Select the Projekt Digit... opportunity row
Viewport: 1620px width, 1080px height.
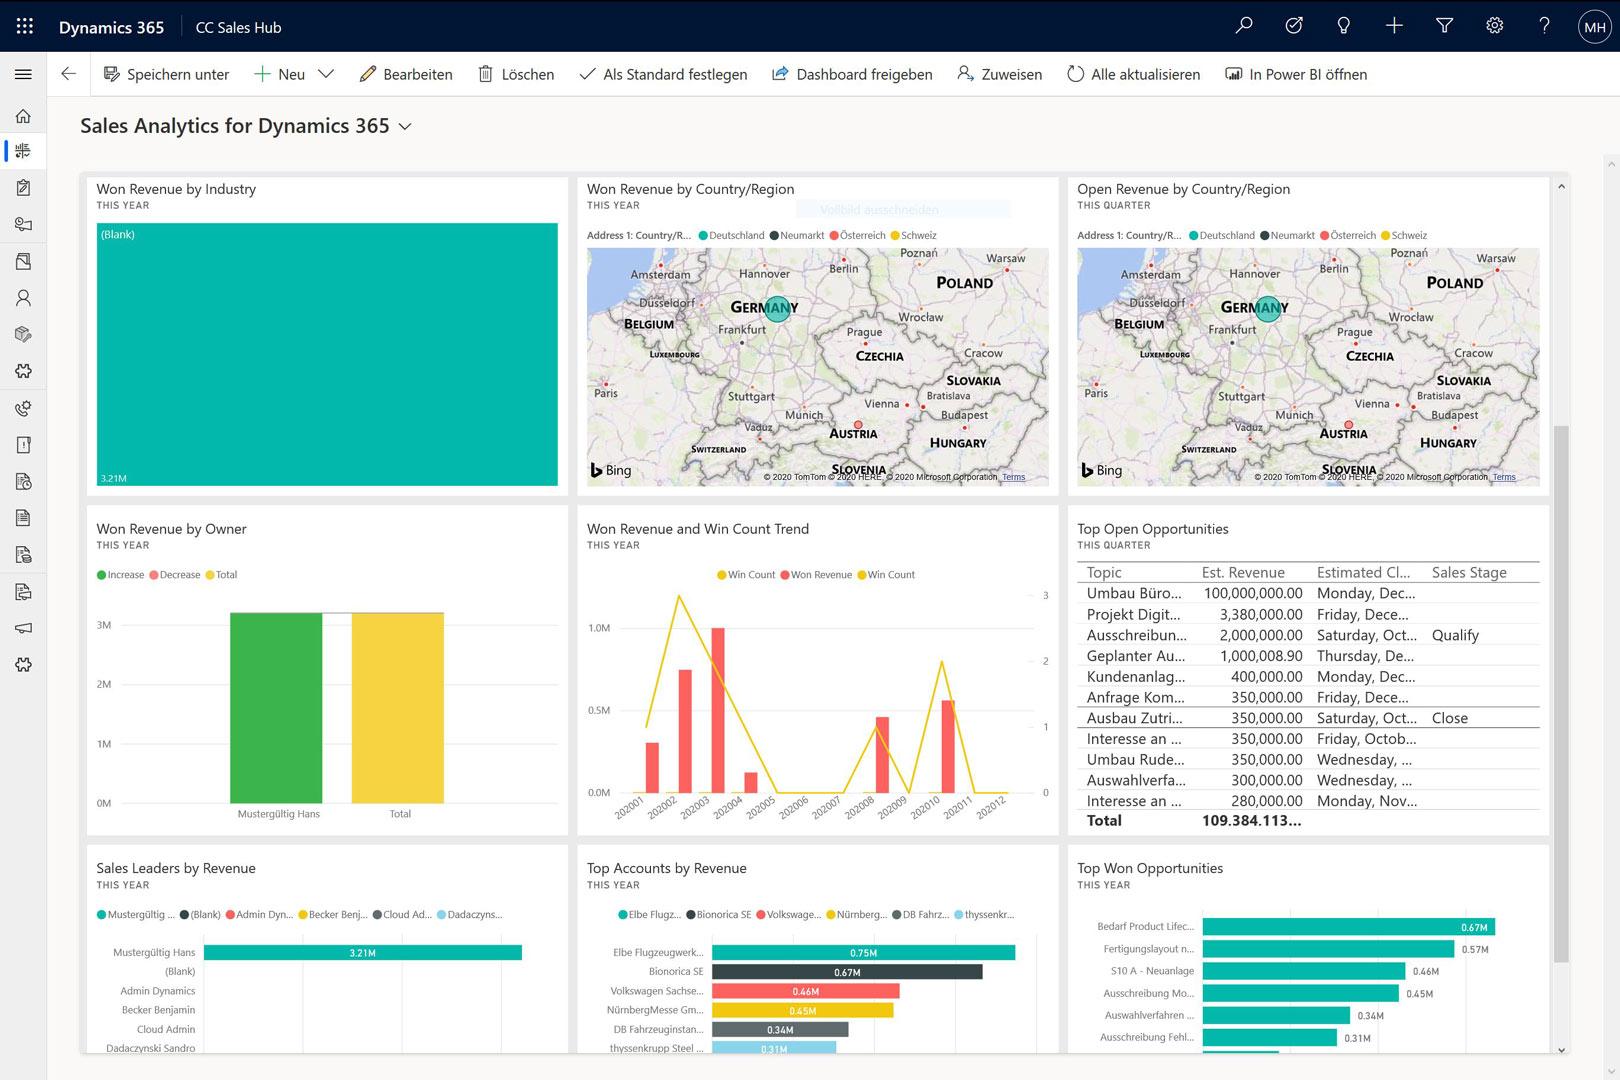tap(1308, 614)
